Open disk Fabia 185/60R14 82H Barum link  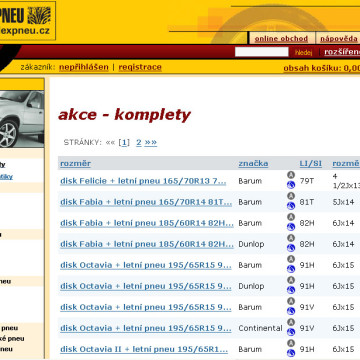(x=147, y=223)
